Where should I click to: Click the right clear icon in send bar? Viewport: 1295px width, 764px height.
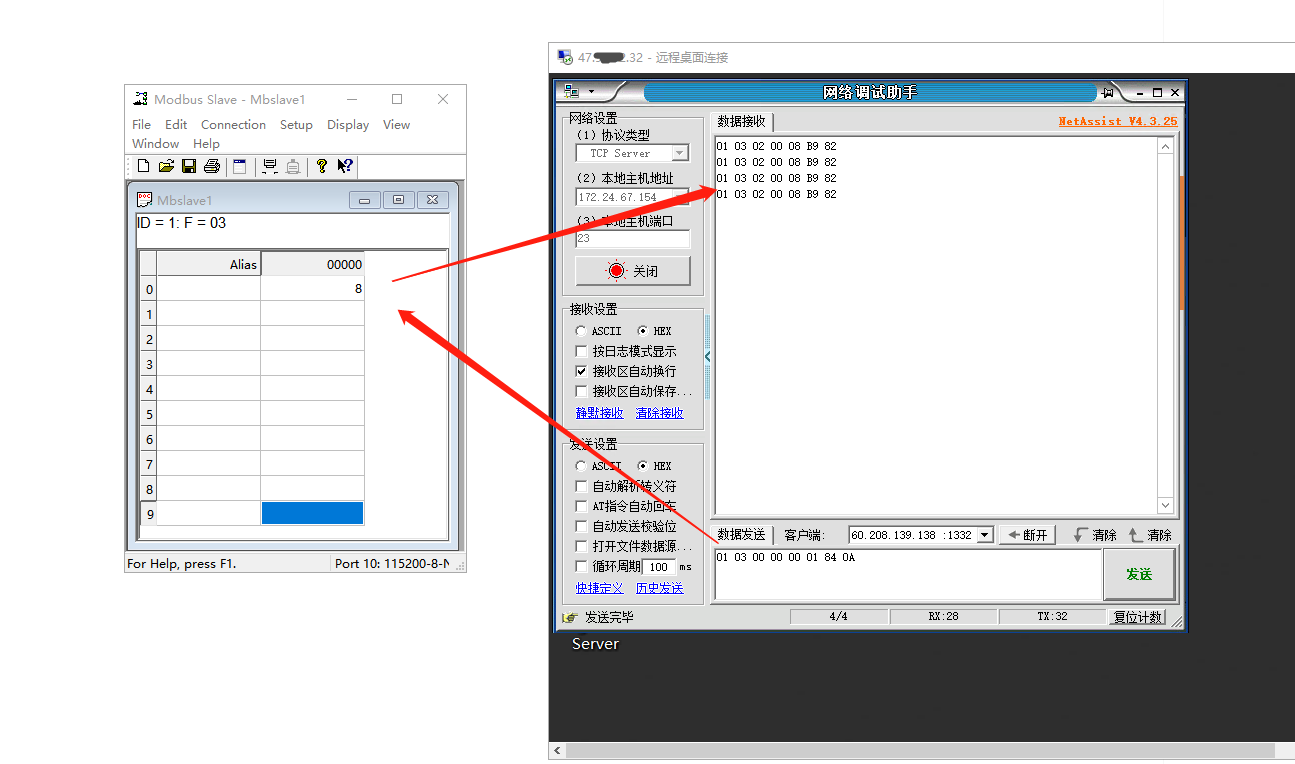1135,535
